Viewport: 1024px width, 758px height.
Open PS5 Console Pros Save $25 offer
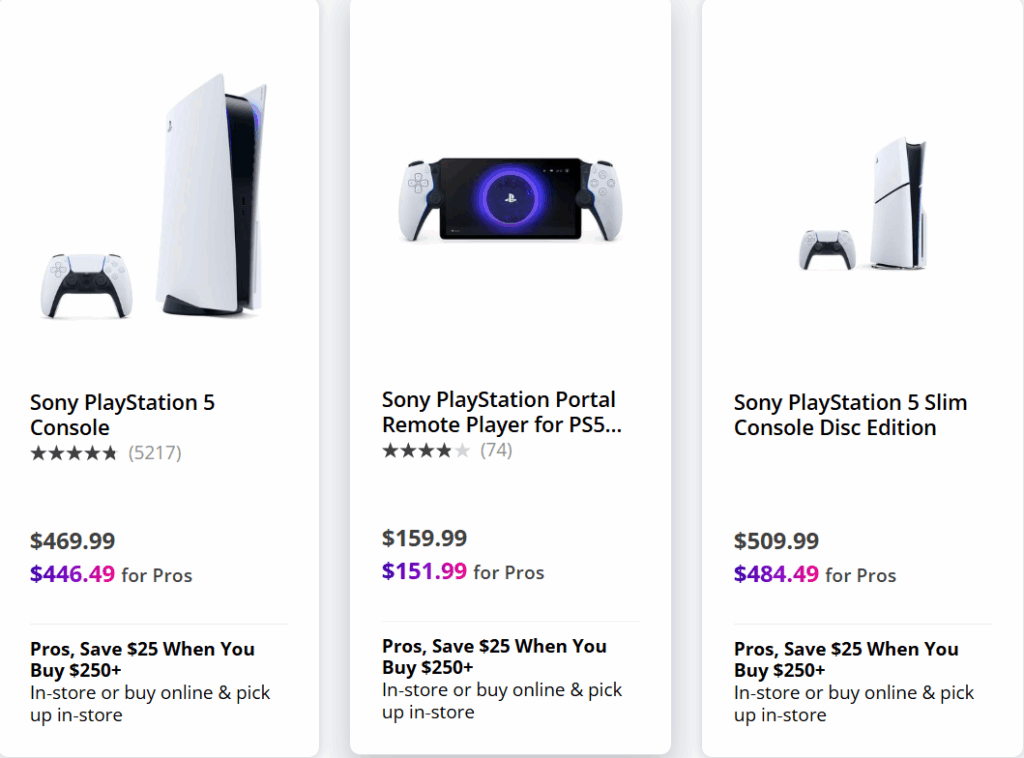pos(142,659)
